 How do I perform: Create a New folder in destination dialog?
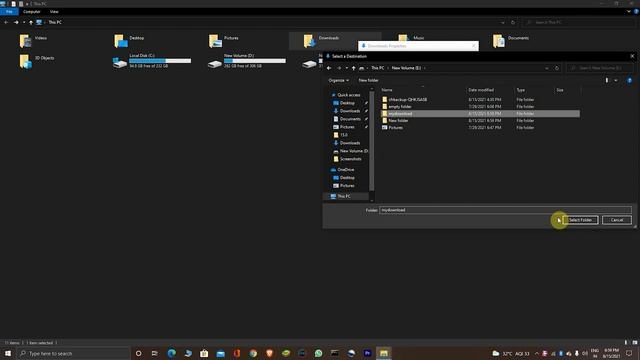(x=368, y=80)
